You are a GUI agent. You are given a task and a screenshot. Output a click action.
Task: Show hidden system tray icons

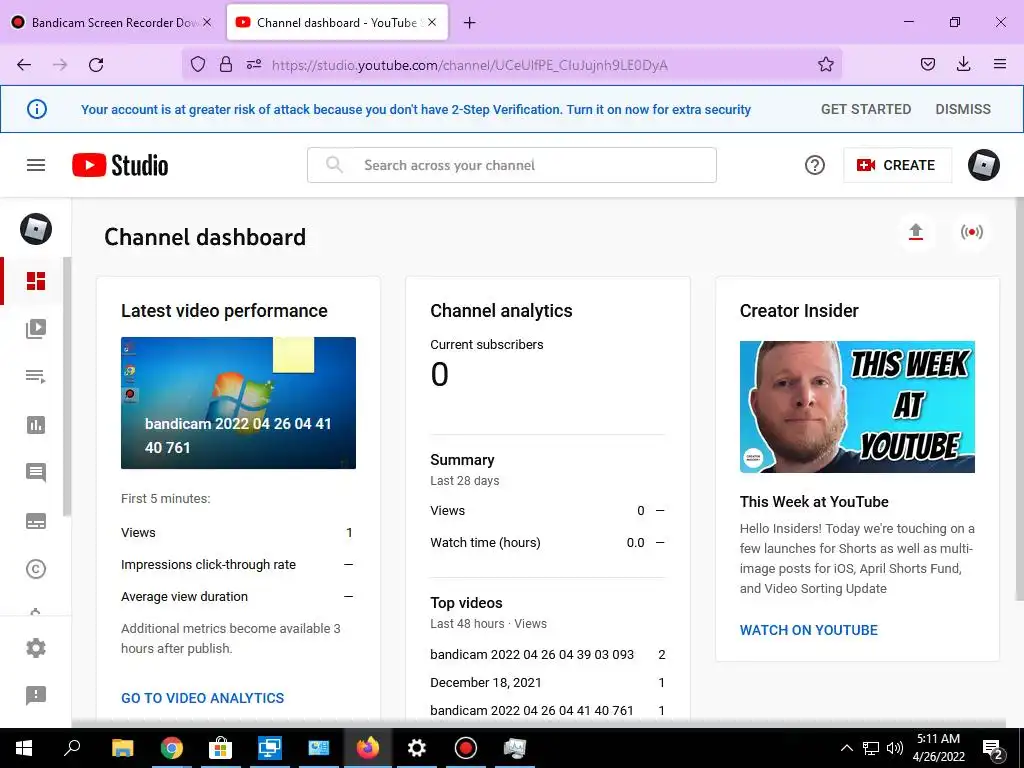click(x=846, y=748)
